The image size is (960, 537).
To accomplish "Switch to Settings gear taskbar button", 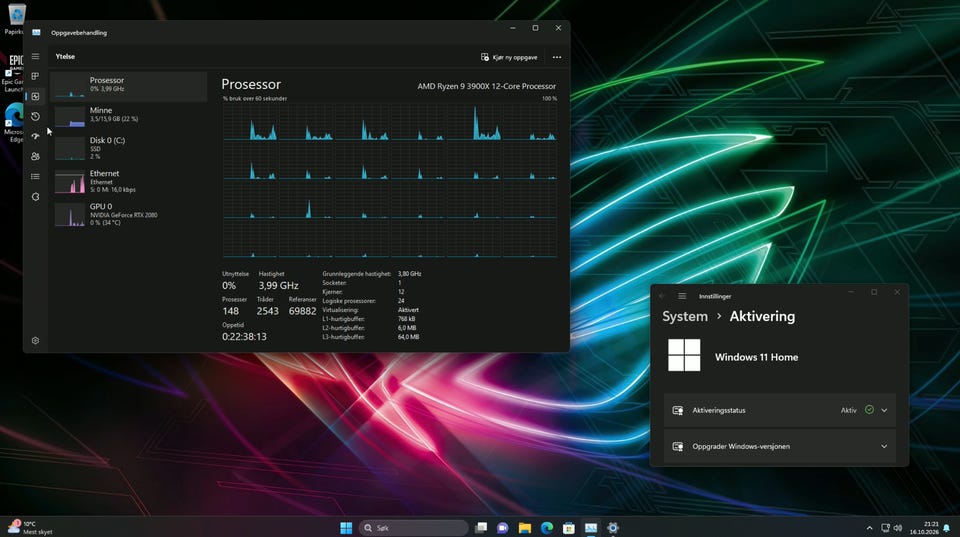I will 613,528.
